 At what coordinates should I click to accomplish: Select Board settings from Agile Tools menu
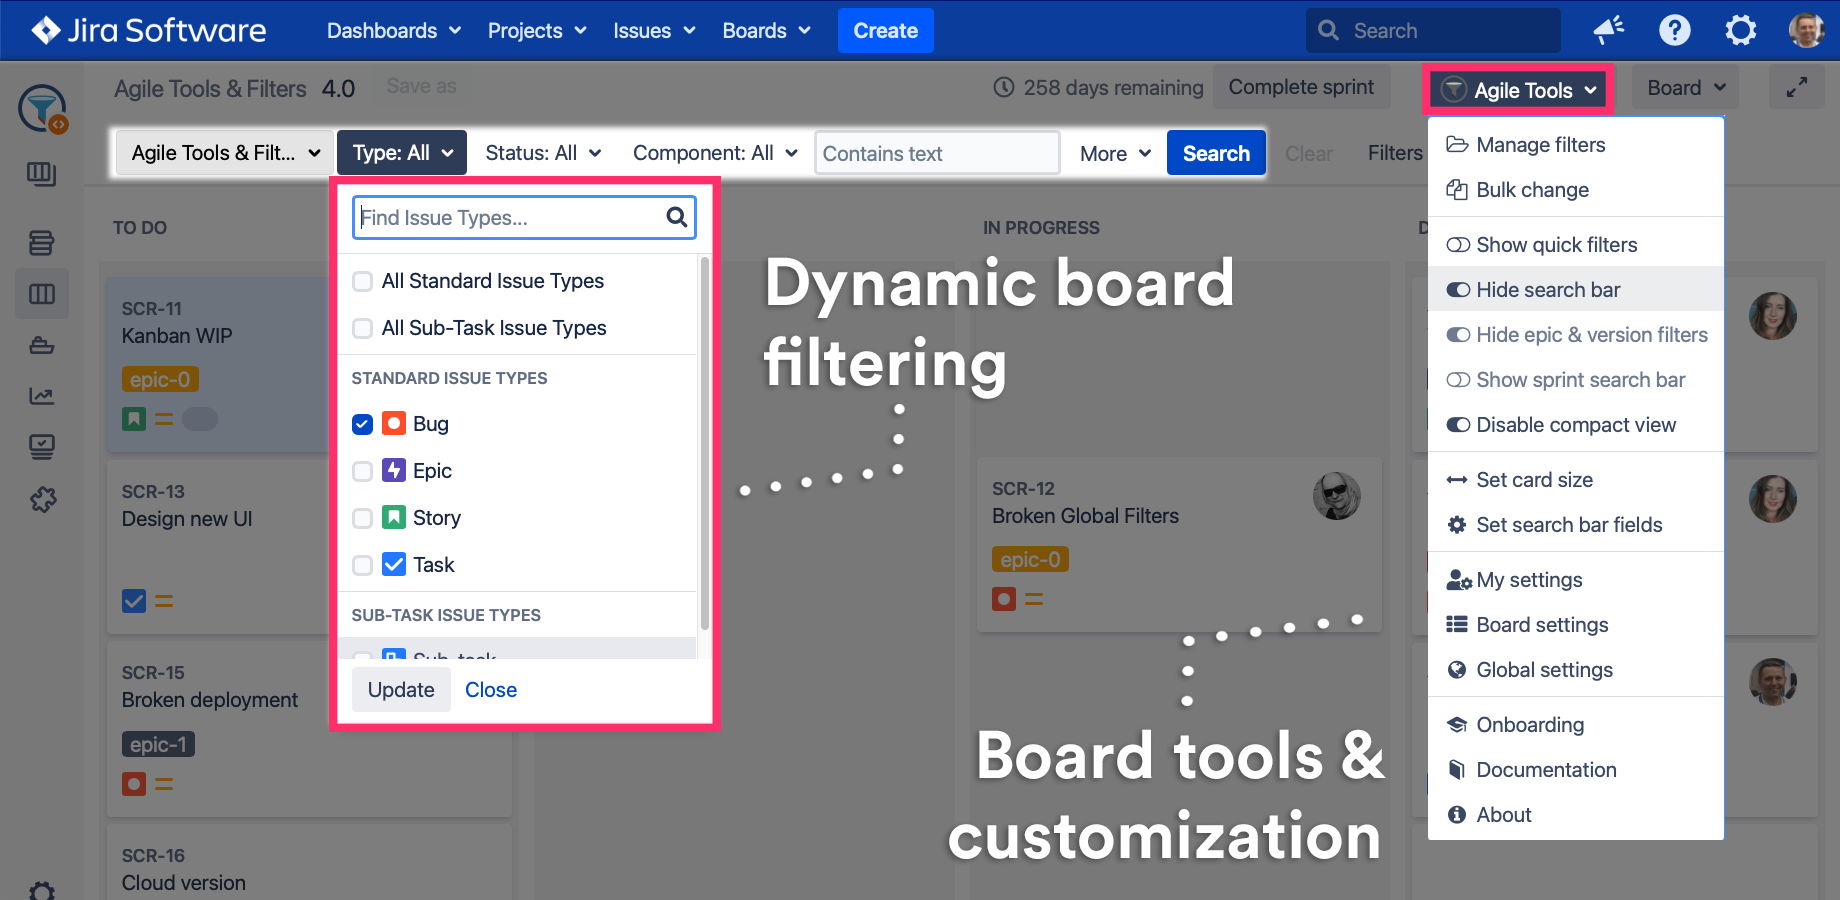(x=1542, y=625)
